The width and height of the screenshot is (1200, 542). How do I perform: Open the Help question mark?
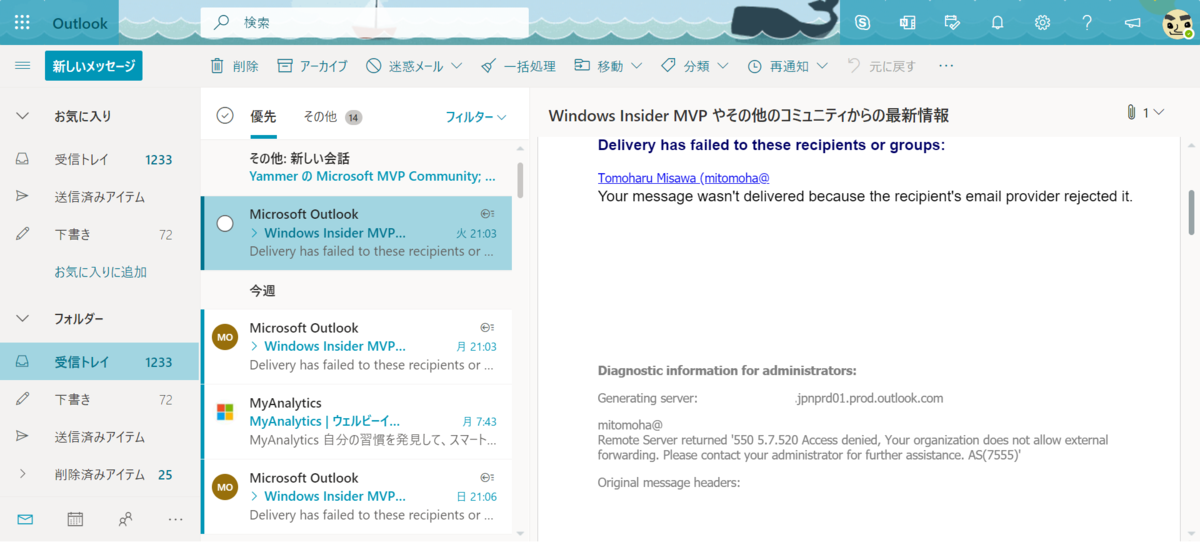coord(1087,22)
